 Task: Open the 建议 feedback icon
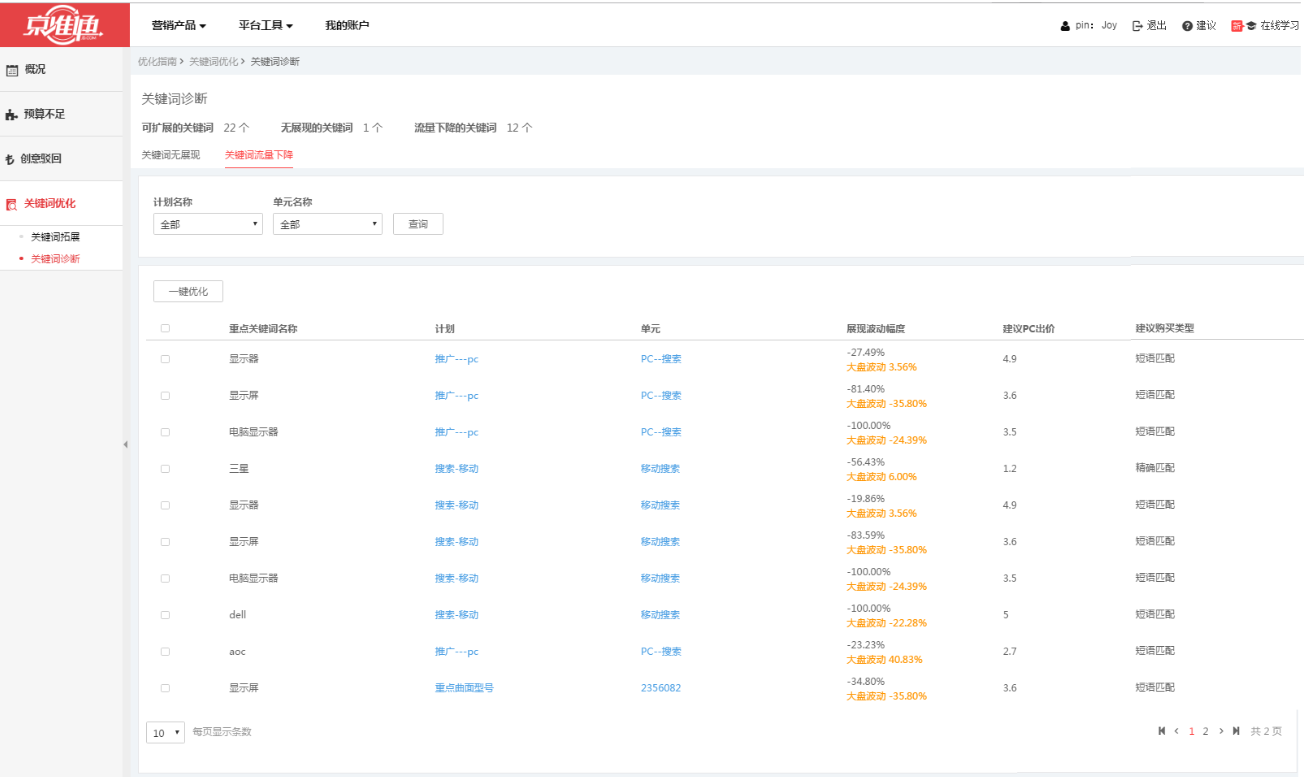click(1187, 26)
